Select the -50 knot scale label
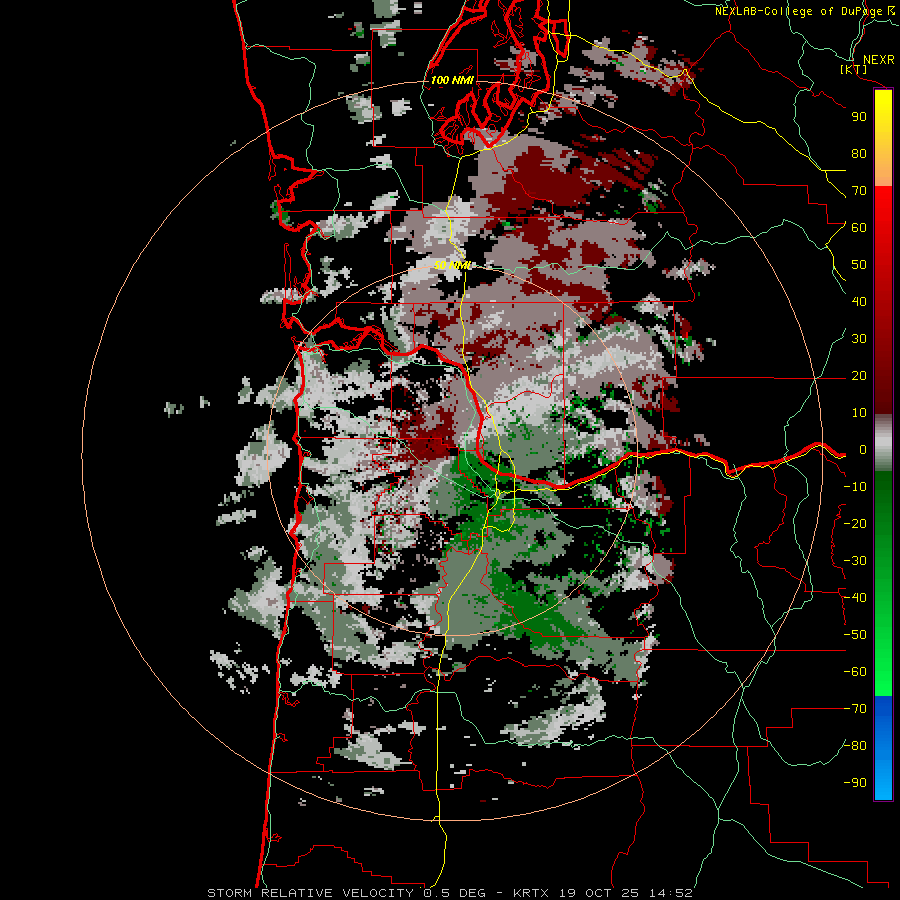Screen dimensions: 900x900 click(x=855, y=635)
